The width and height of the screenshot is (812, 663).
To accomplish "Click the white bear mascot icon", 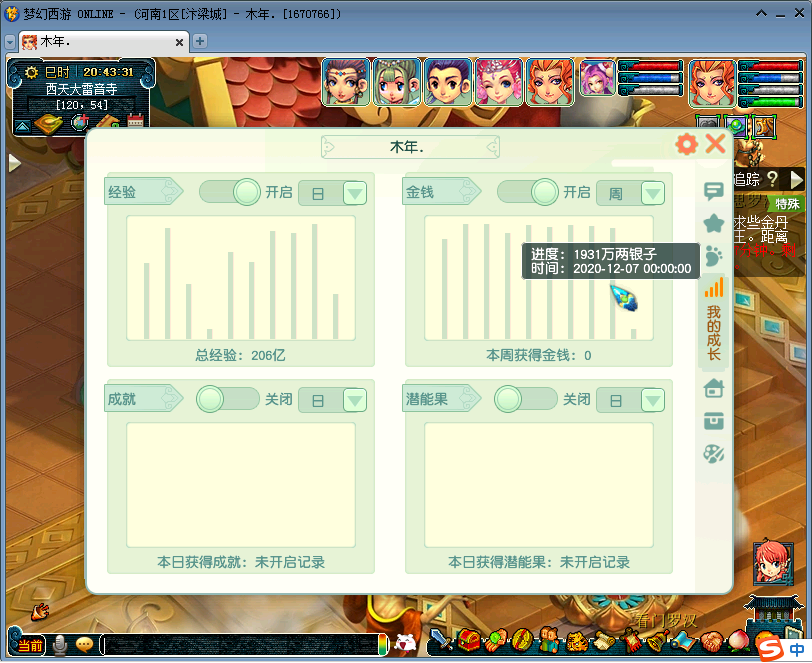I will tap(405, 643).
